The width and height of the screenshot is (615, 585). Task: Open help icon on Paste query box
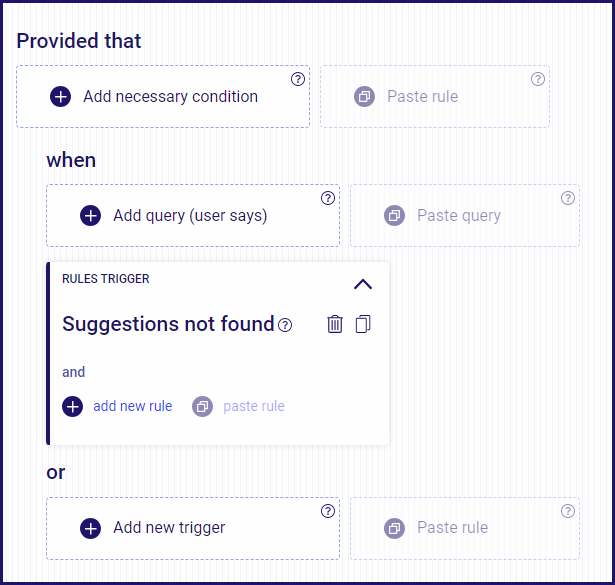coord(568,198)
